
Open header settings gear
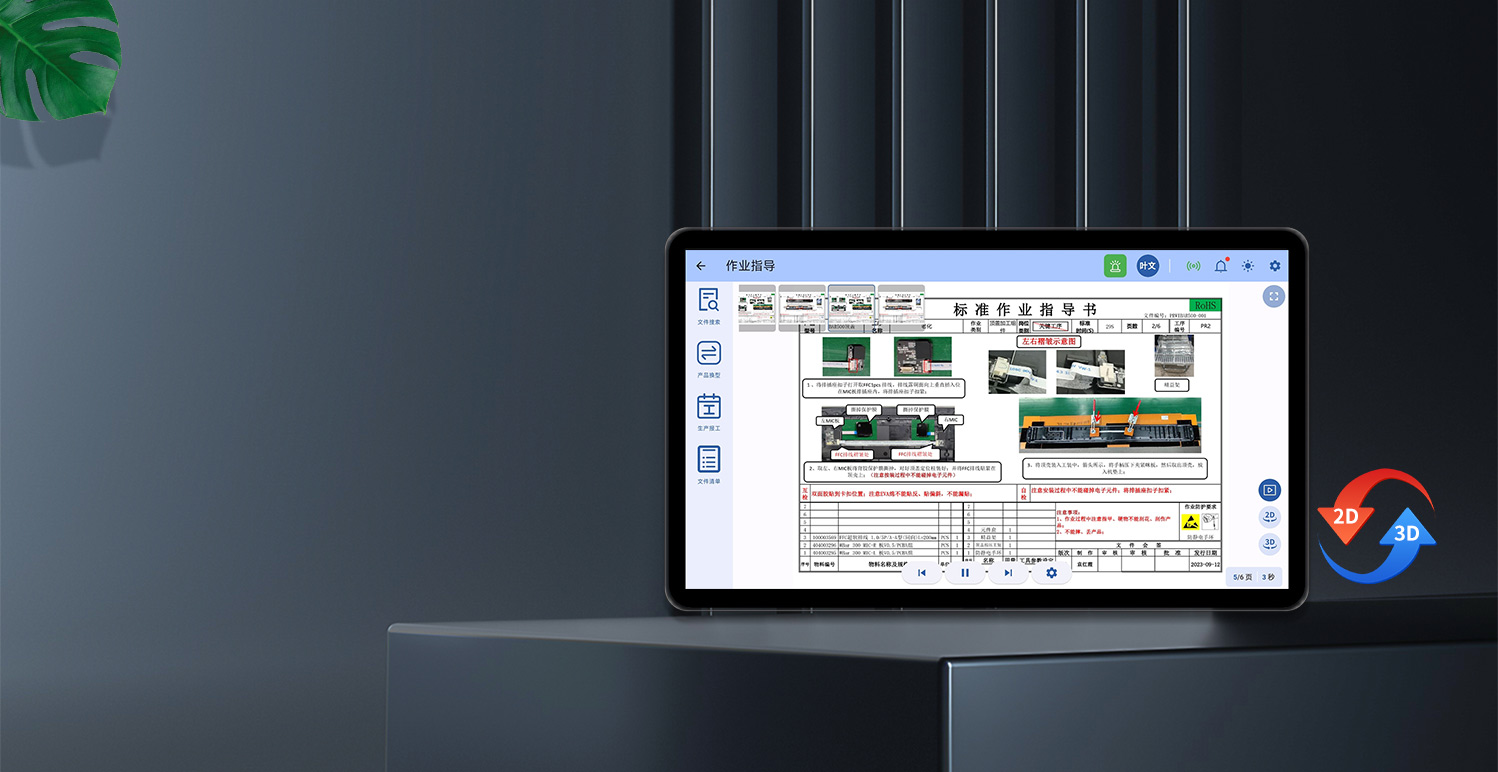(x=1275, y=266)
